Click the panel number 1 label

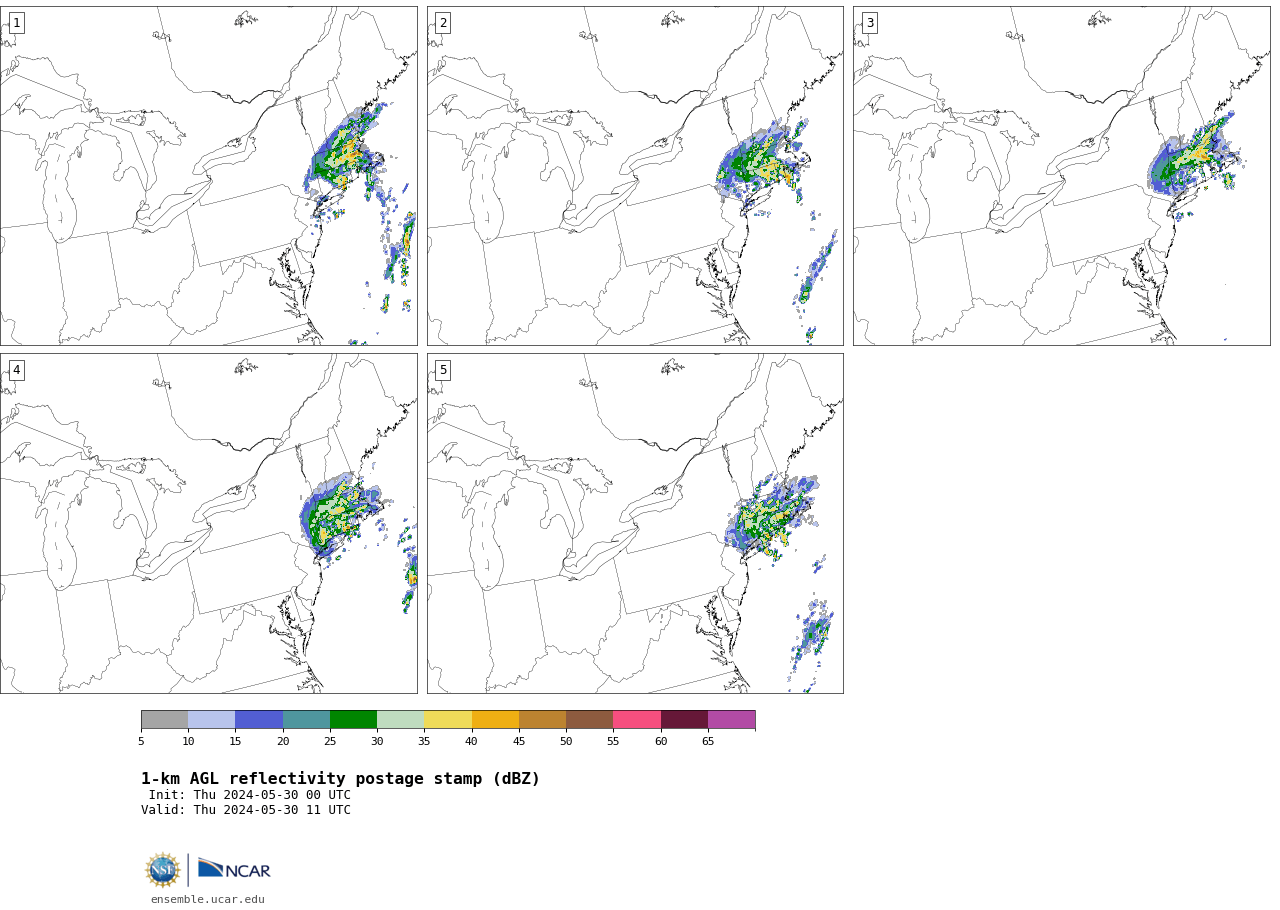[x=16, y=23]
